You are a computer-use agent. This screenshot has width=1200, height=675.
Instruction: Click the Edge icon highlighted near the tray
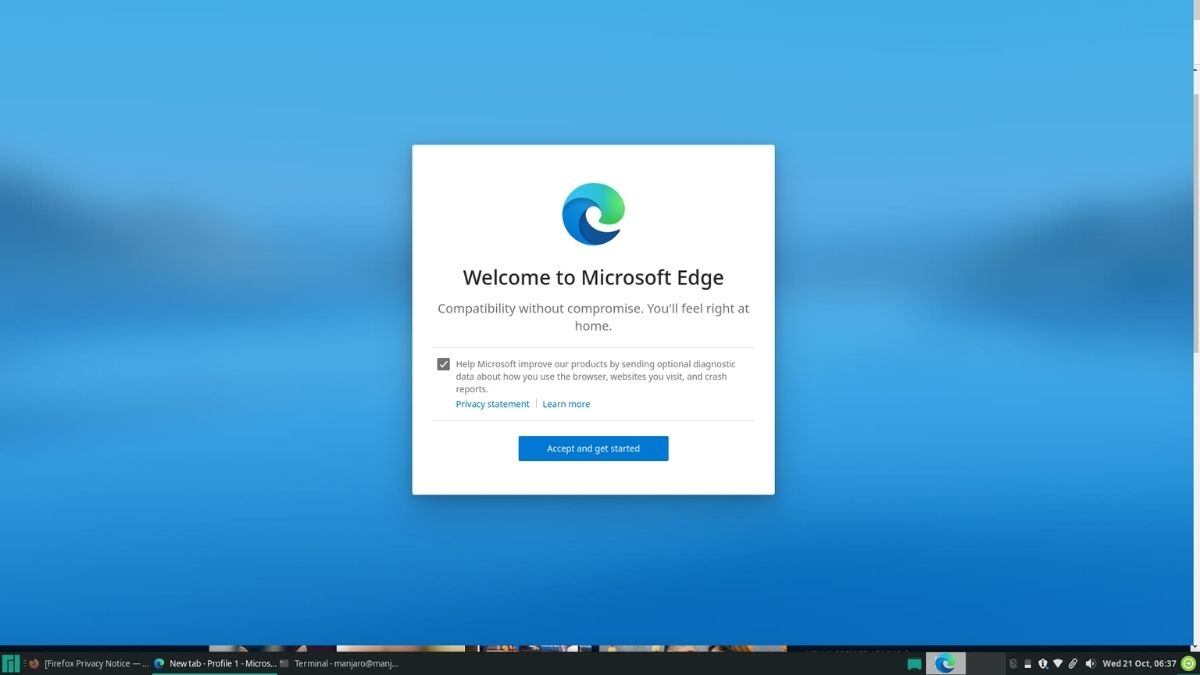[x=944, y=663]
